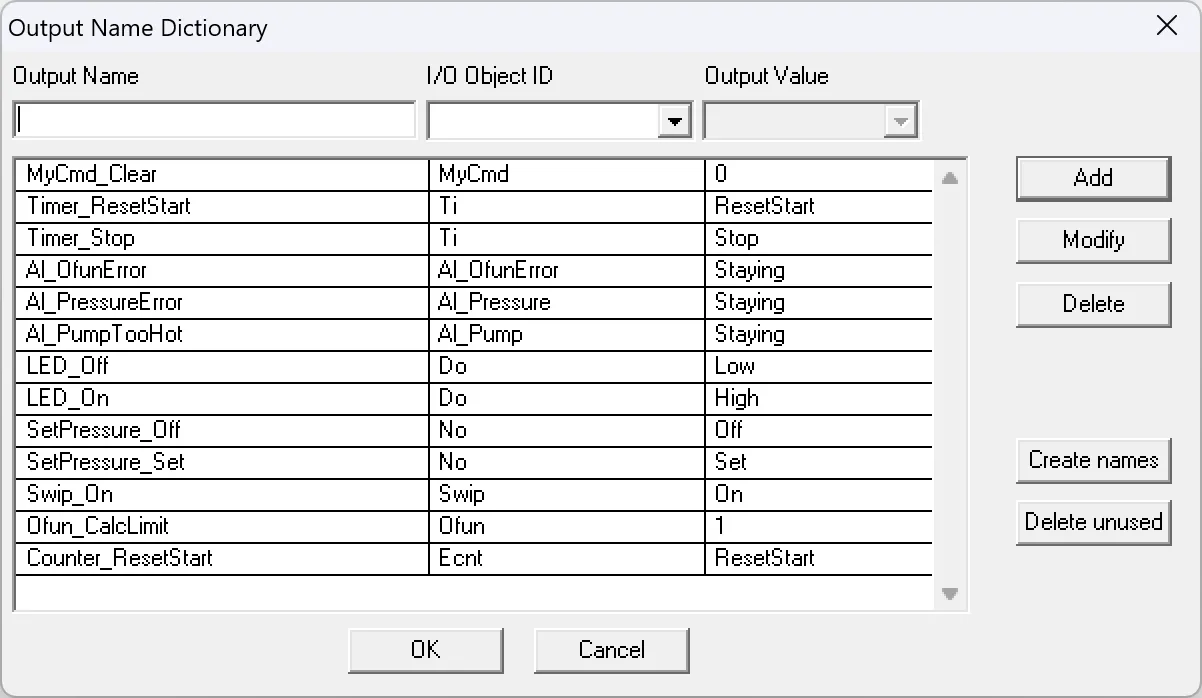The width and height of the screenshot is (1202, 698).
Task: Confirm with the OK button
Action: [x=425, y=650]
